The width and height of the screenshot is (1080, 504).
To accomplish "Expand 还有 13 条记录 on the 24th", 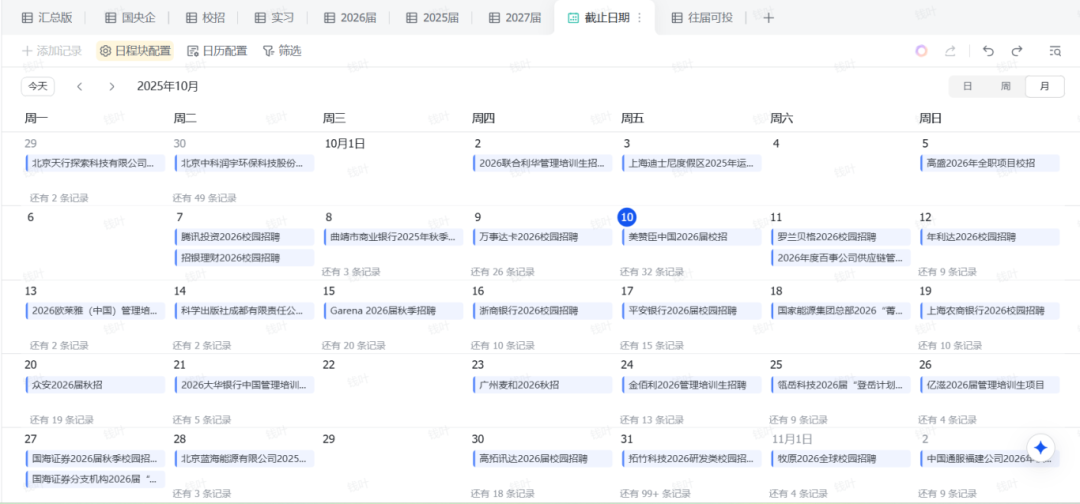I will [x=652, y=419].
